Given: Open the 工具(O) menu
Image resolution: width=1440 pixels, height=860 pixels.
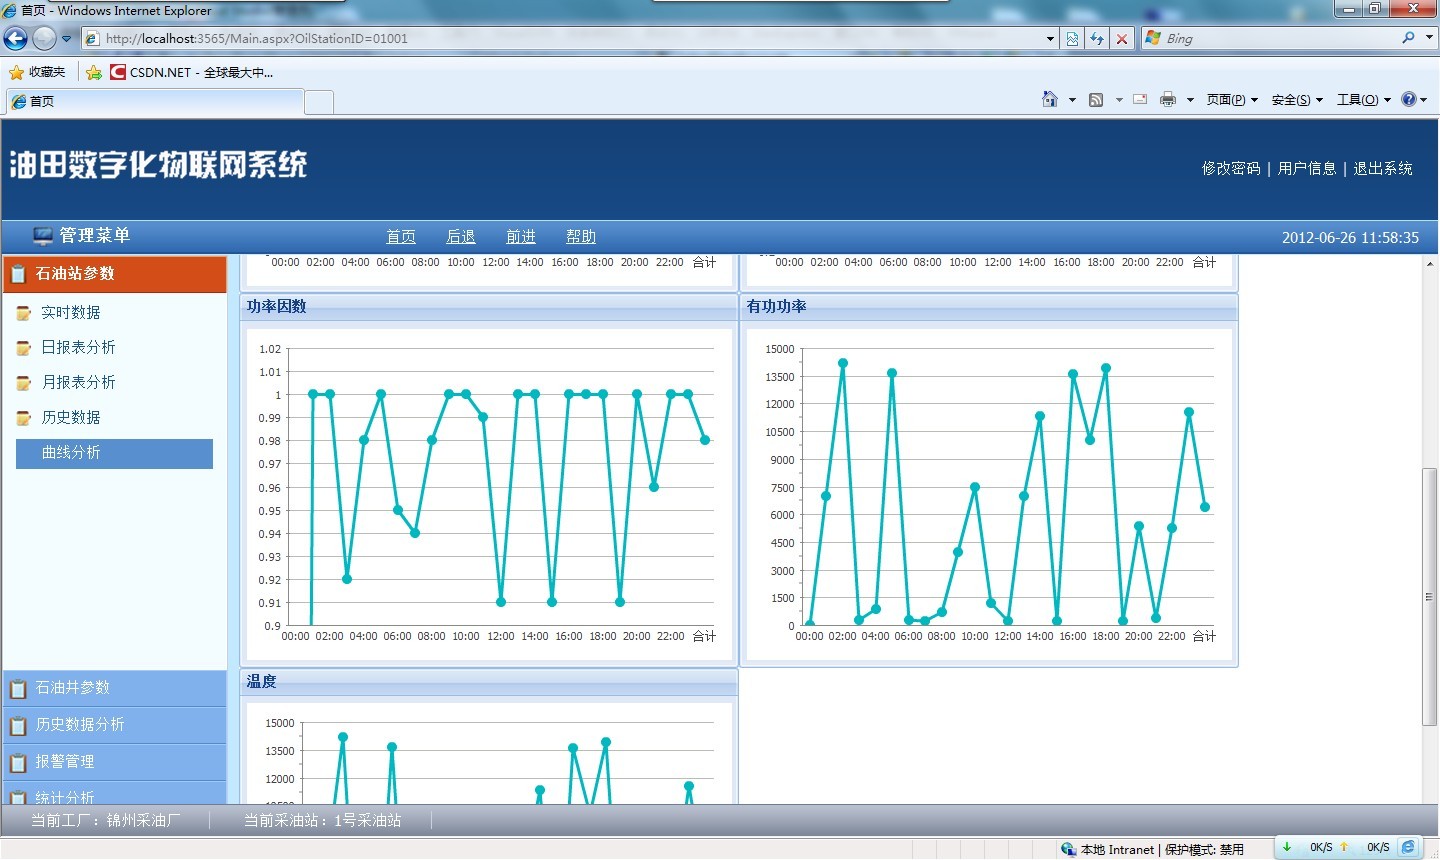Looking at the screenshot, I should pos(1364,100).
